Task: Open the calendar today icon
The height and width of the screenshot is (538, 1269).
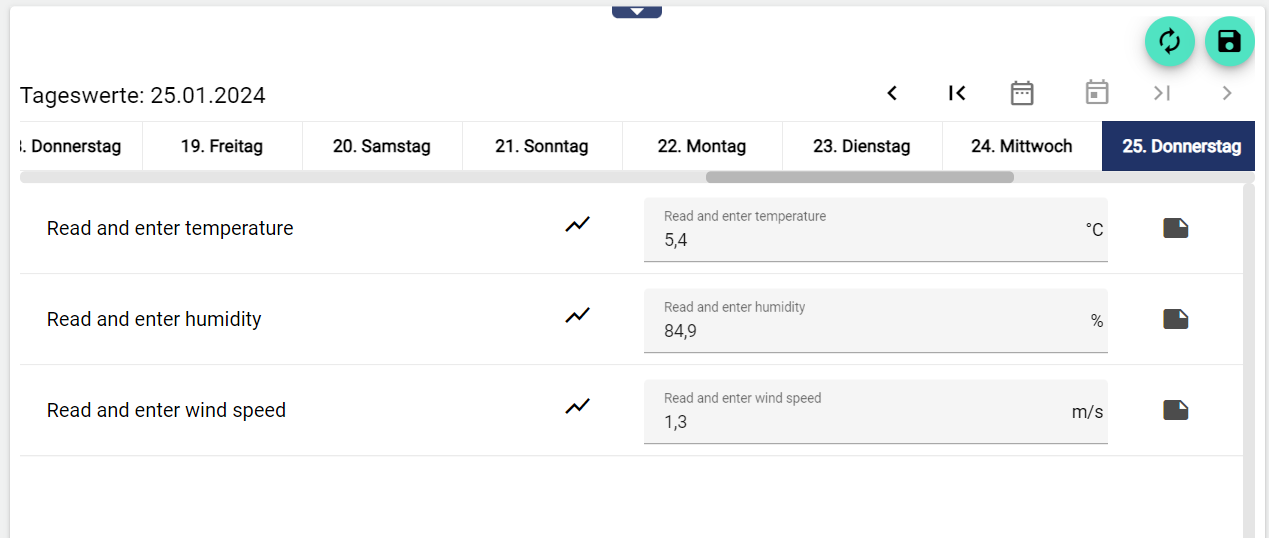Action: [1097, 93]
